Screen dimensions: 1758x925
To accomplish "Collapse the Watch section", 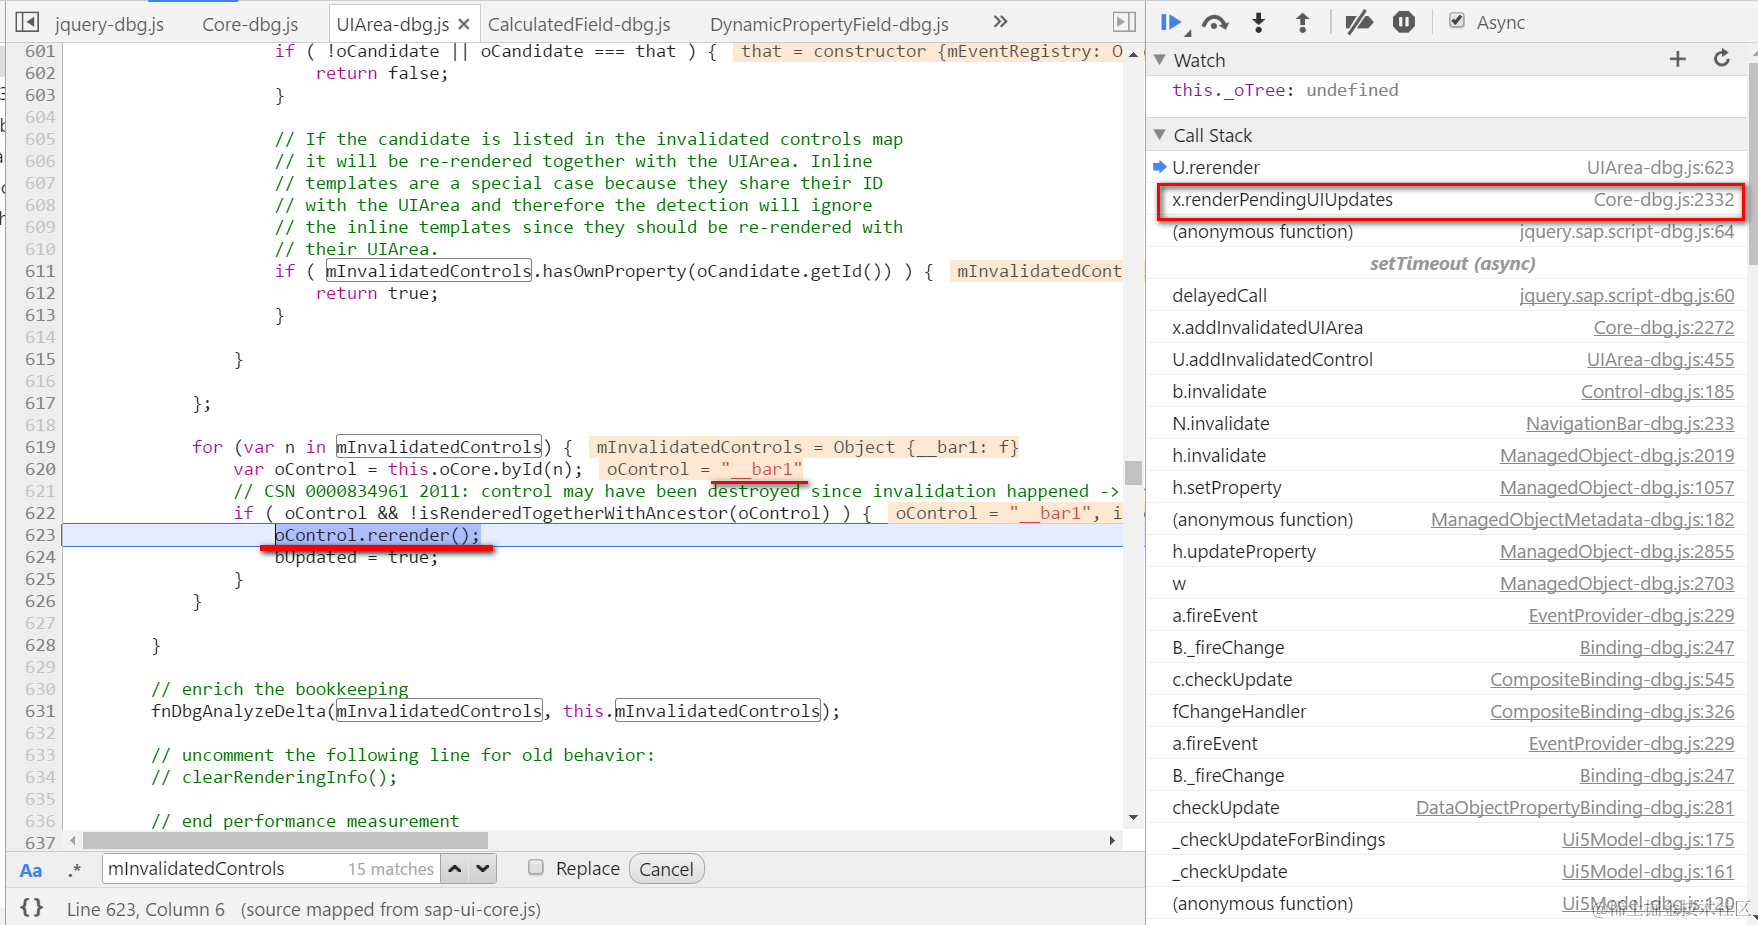I will 1160,60.
